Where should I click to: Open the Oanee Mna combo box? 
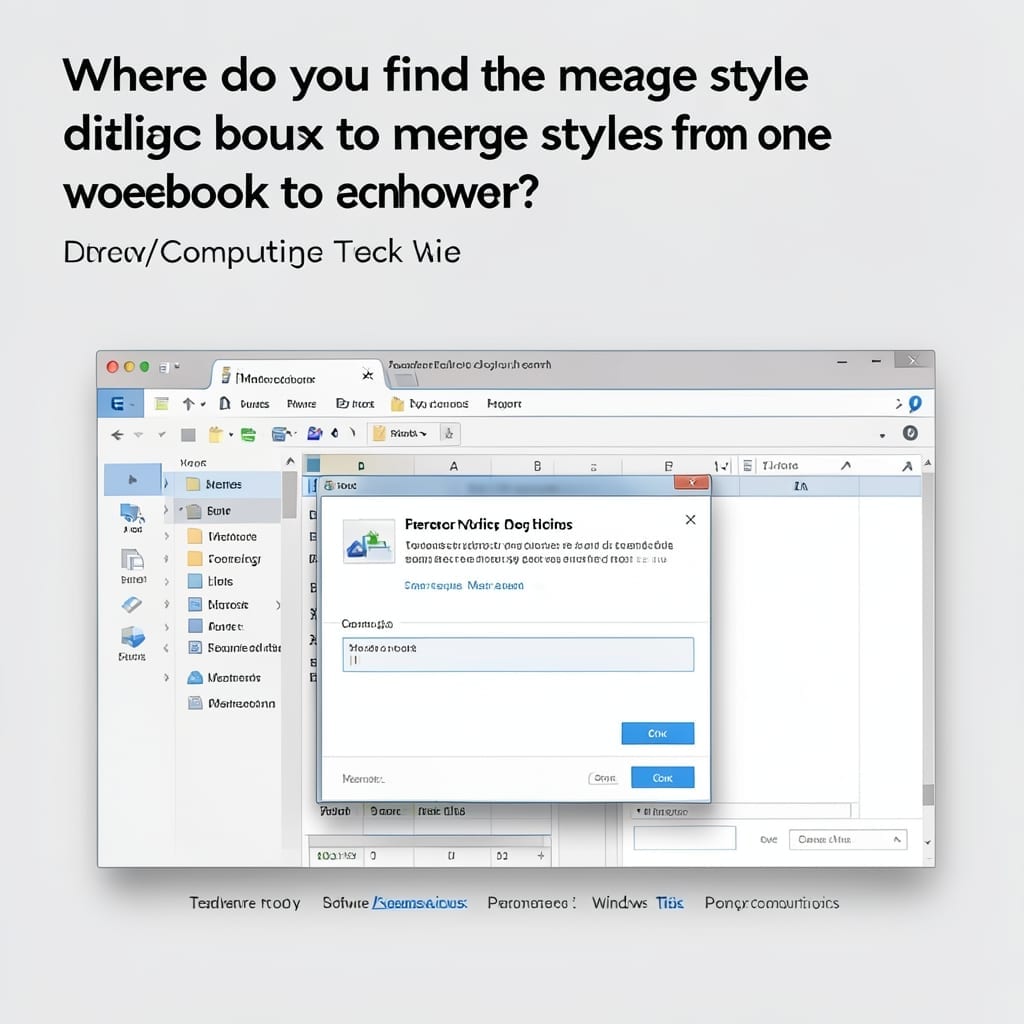point(848,839)
